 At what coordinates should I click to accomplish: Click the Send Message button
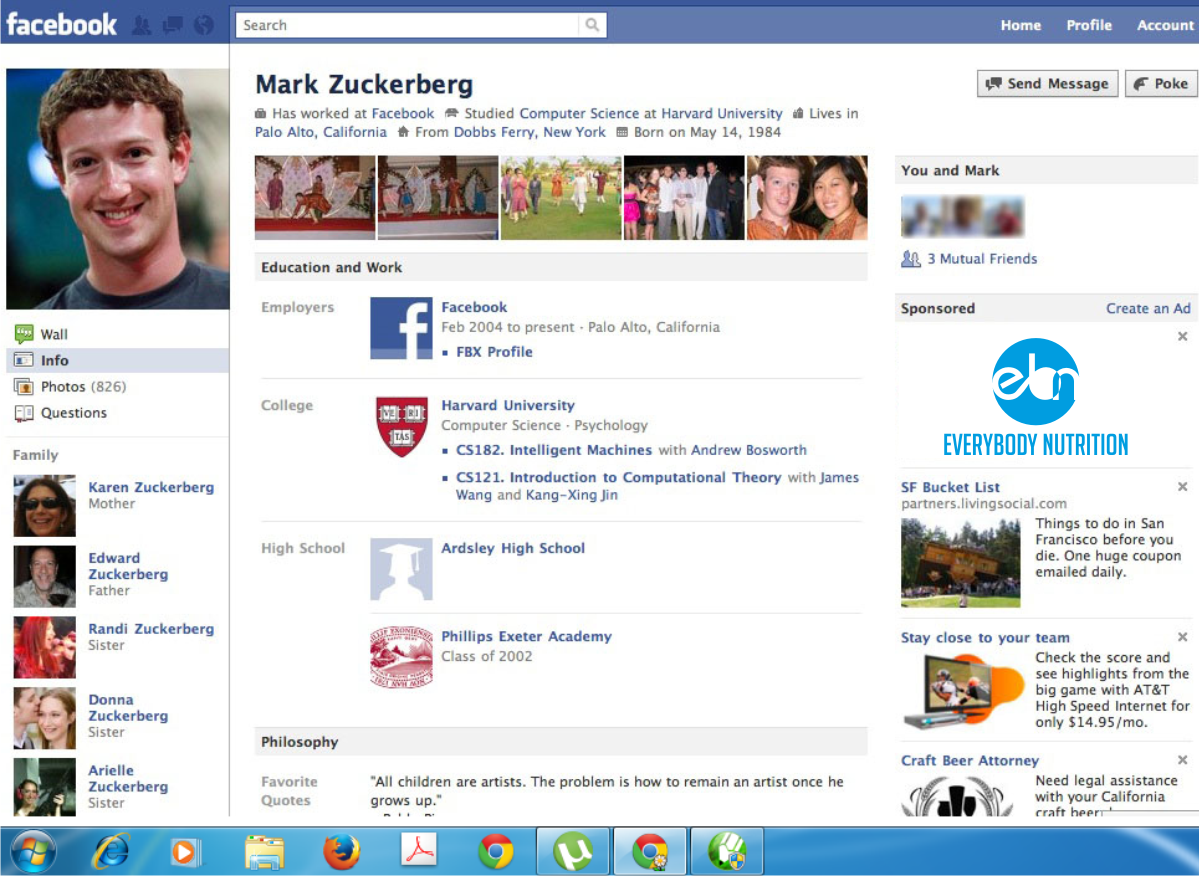tap(1047, 83)
